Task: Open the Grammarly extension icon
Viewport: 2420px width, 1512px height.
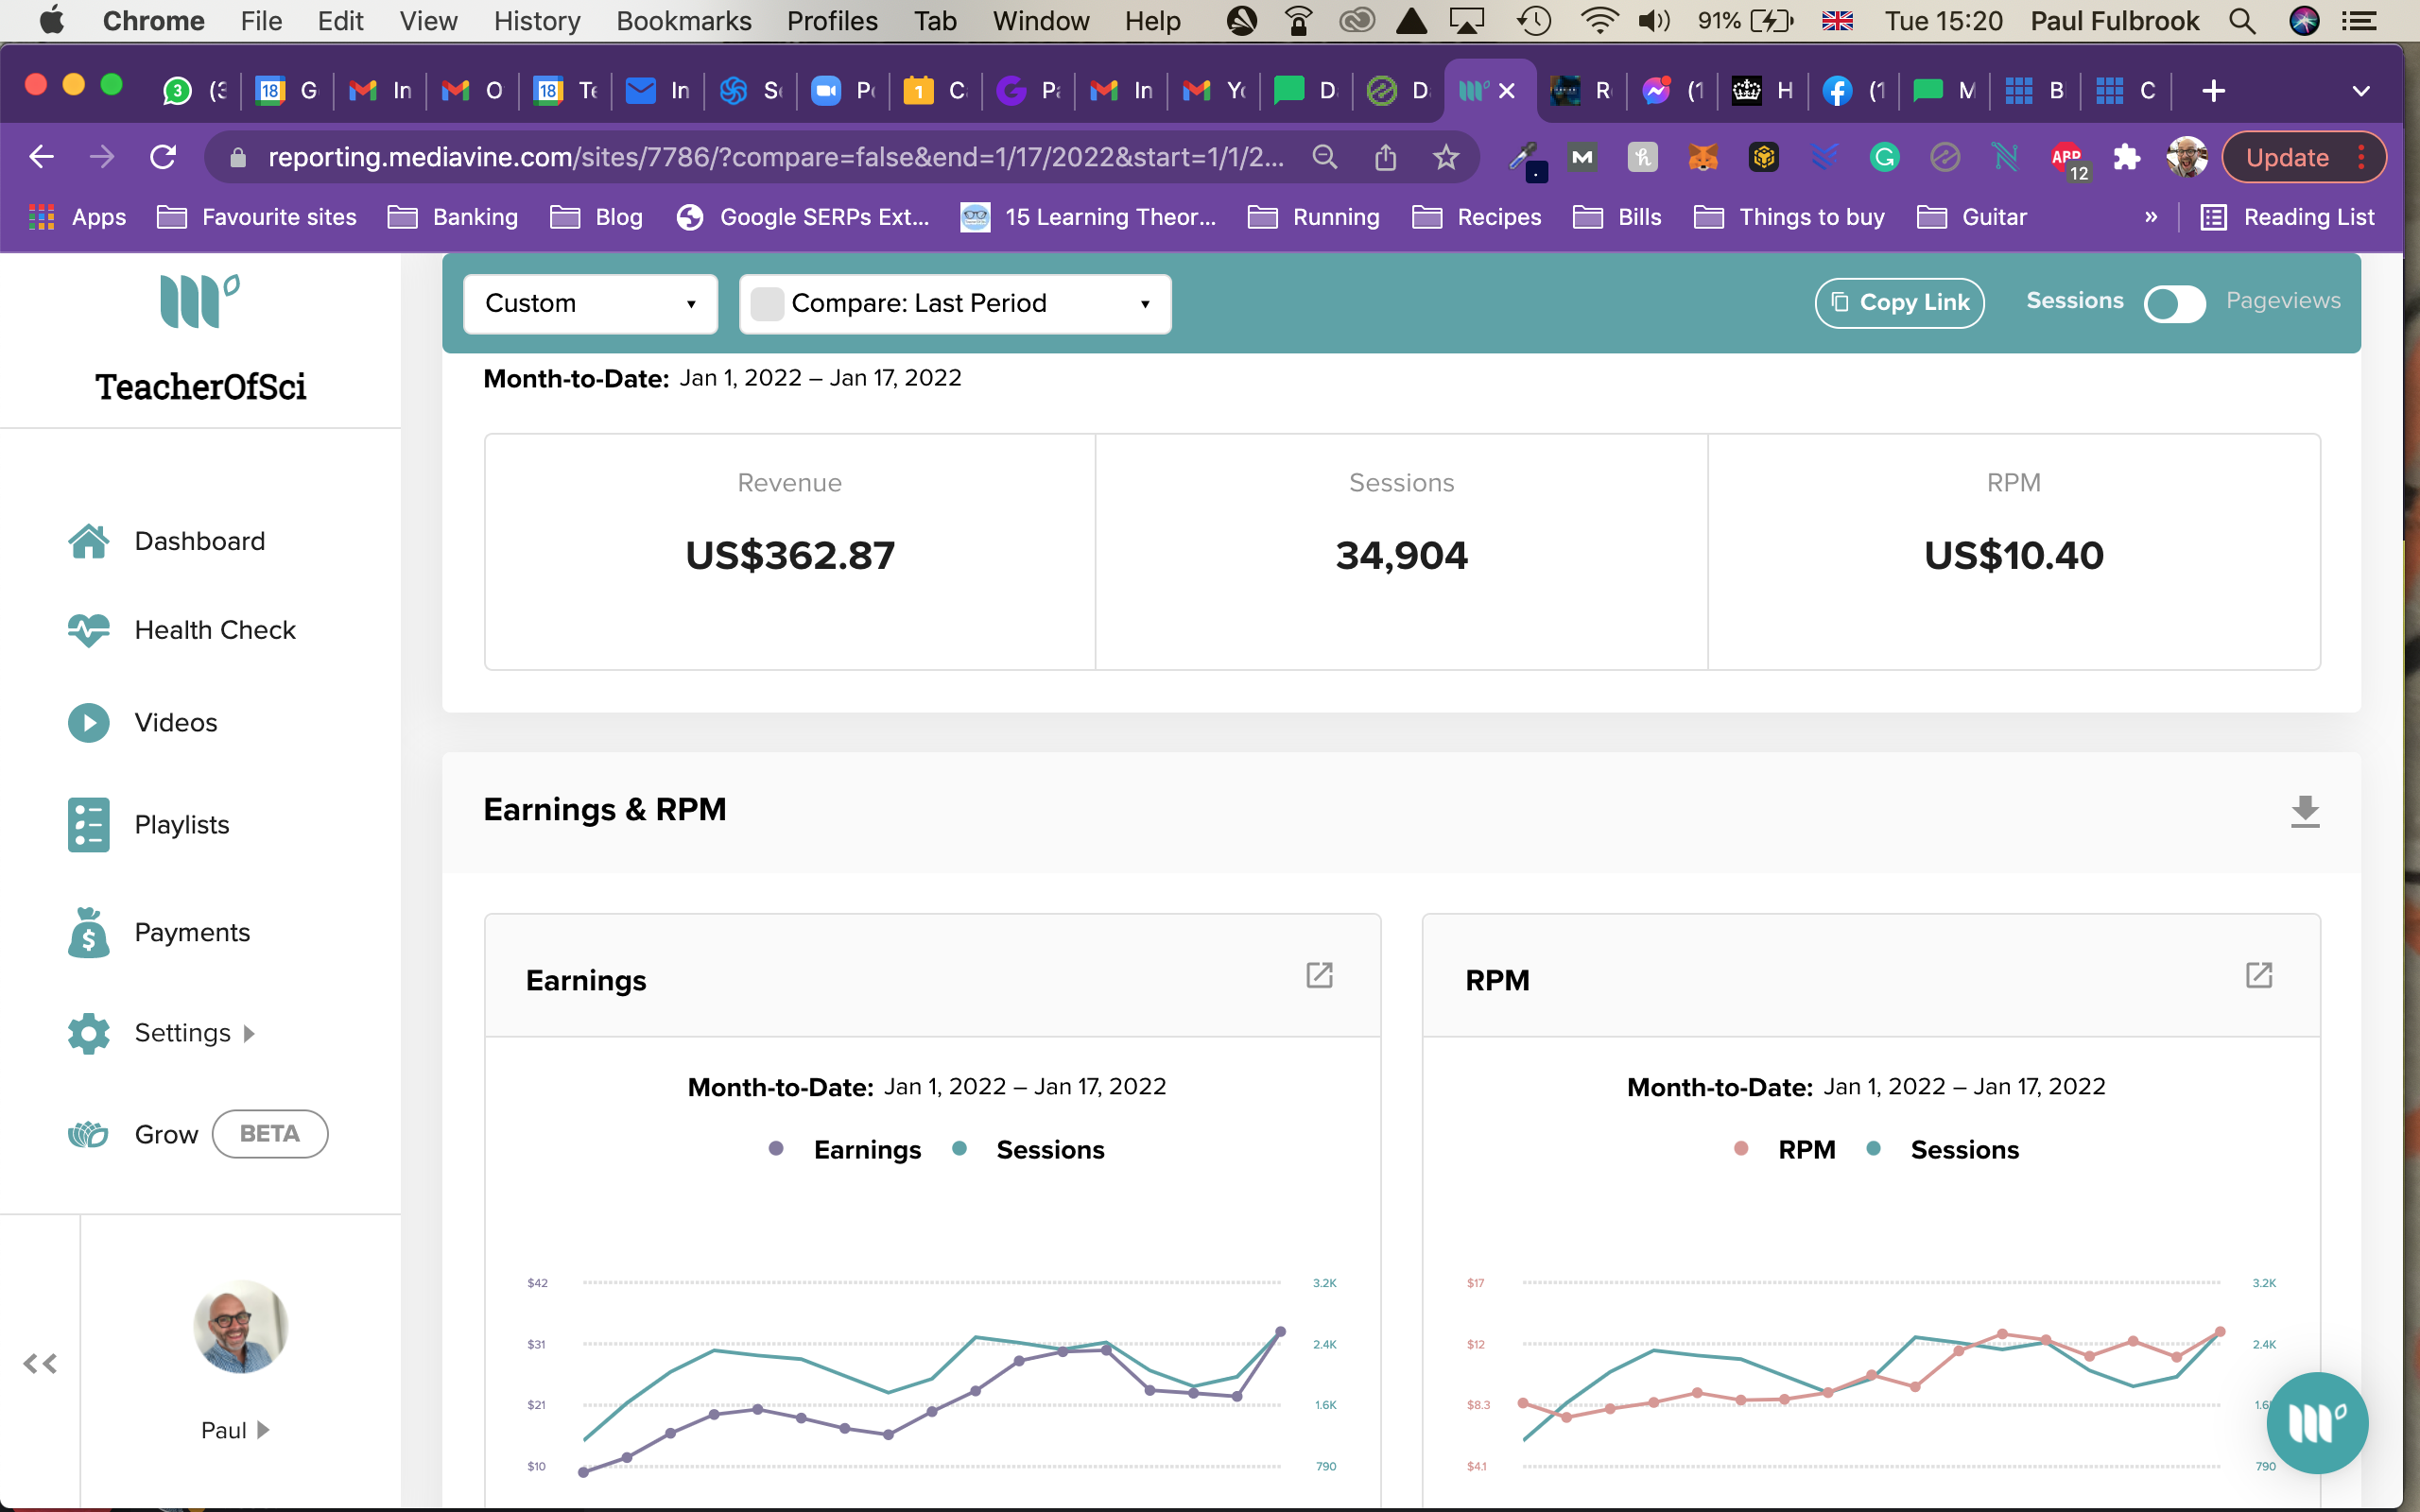Action: [x=1884, y=157]
